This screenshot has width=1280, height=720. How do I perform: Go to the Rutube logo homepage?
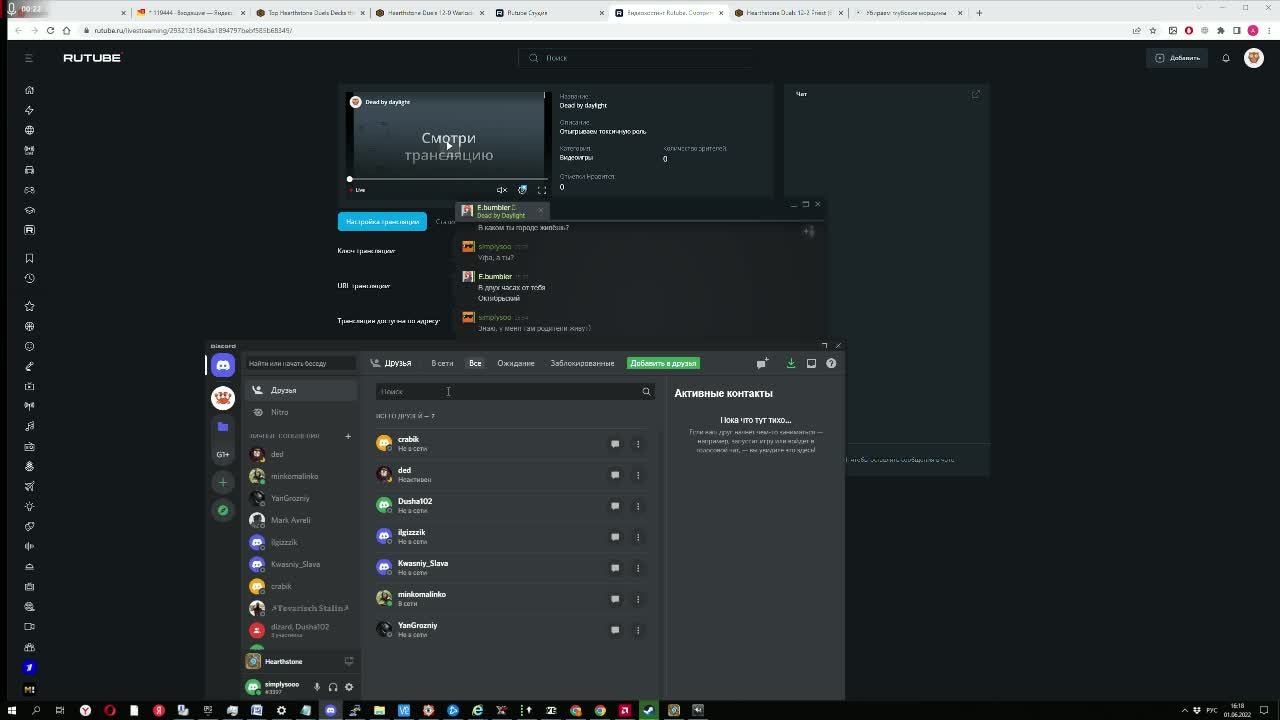coord(92,58)
